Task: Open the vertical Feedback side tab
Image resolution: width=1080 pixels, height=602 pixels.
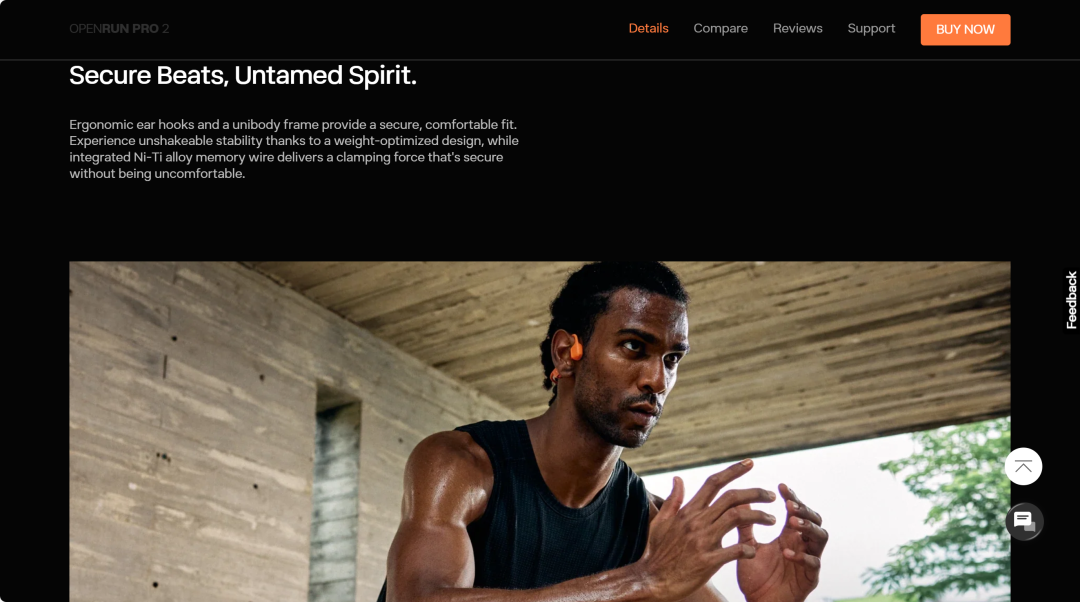Action: [1071, 300]
